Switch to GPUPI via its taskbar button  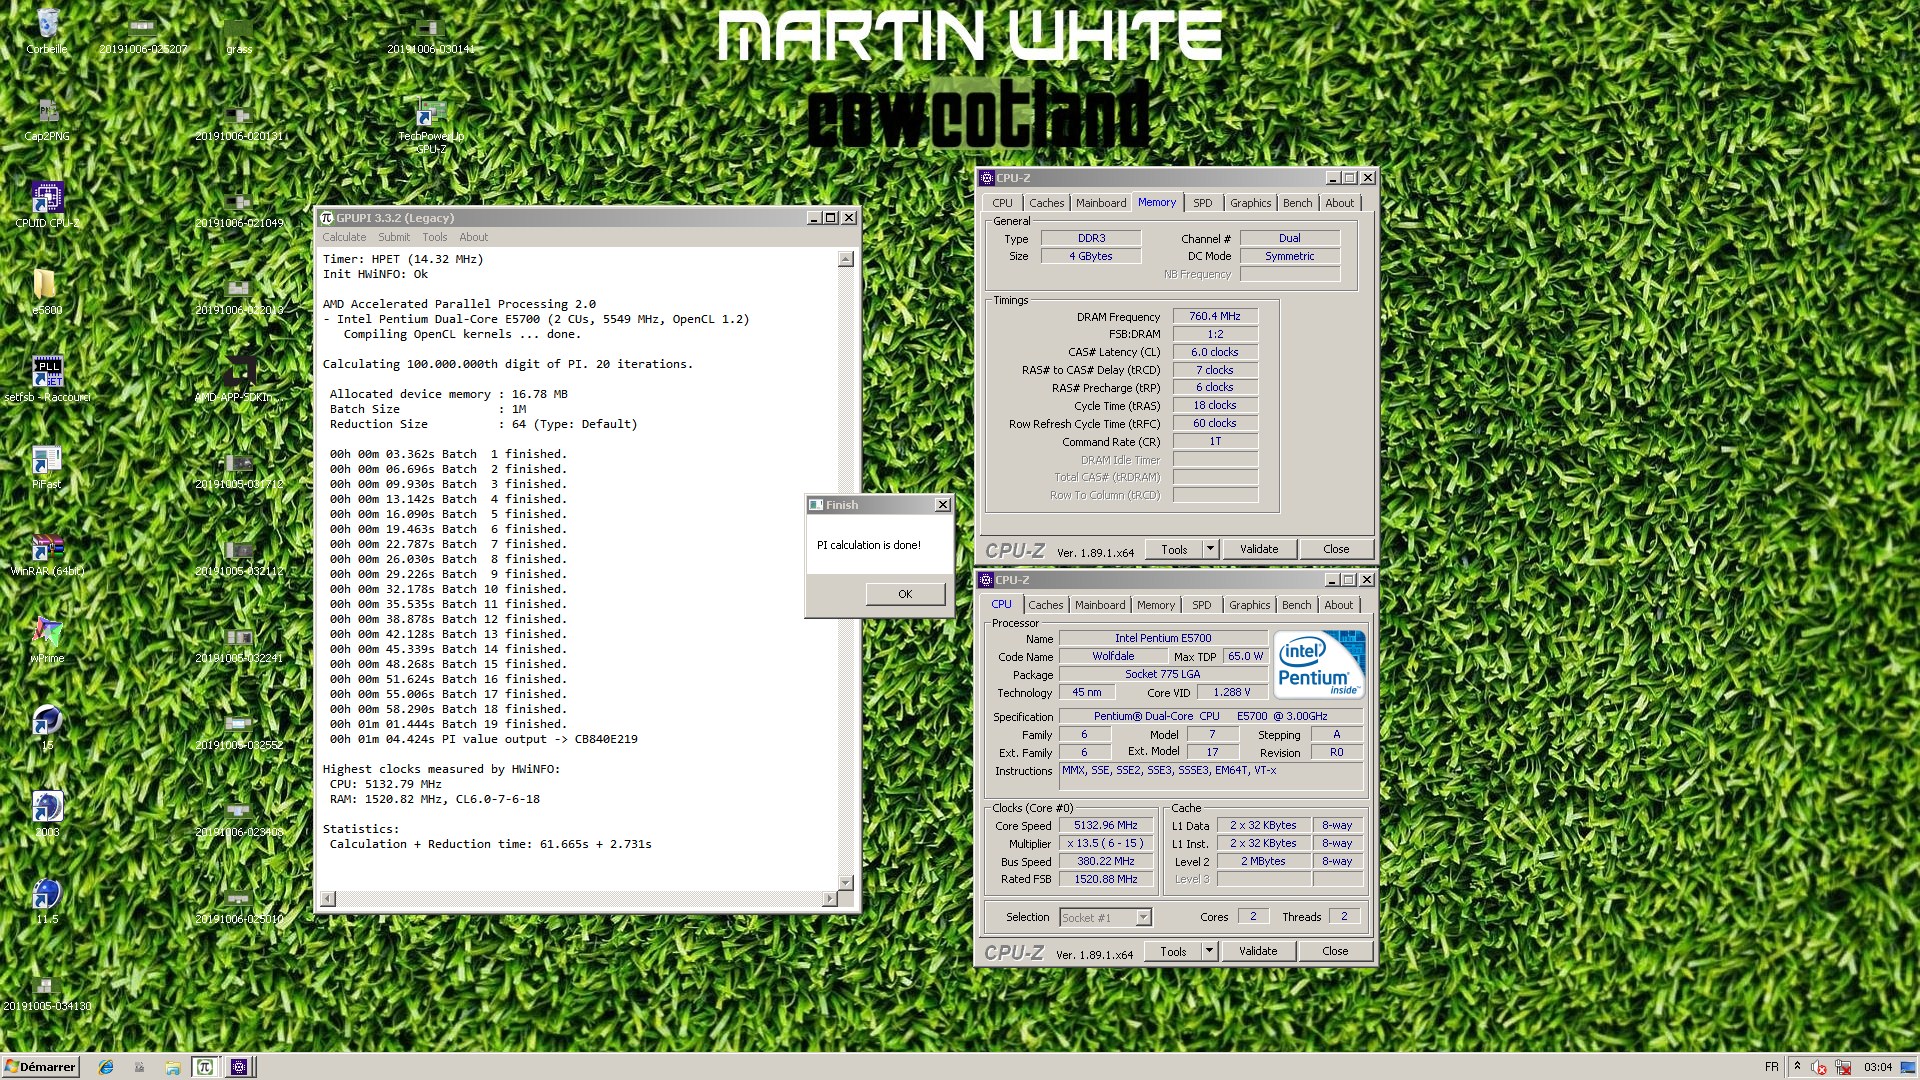coord(205,1067)
